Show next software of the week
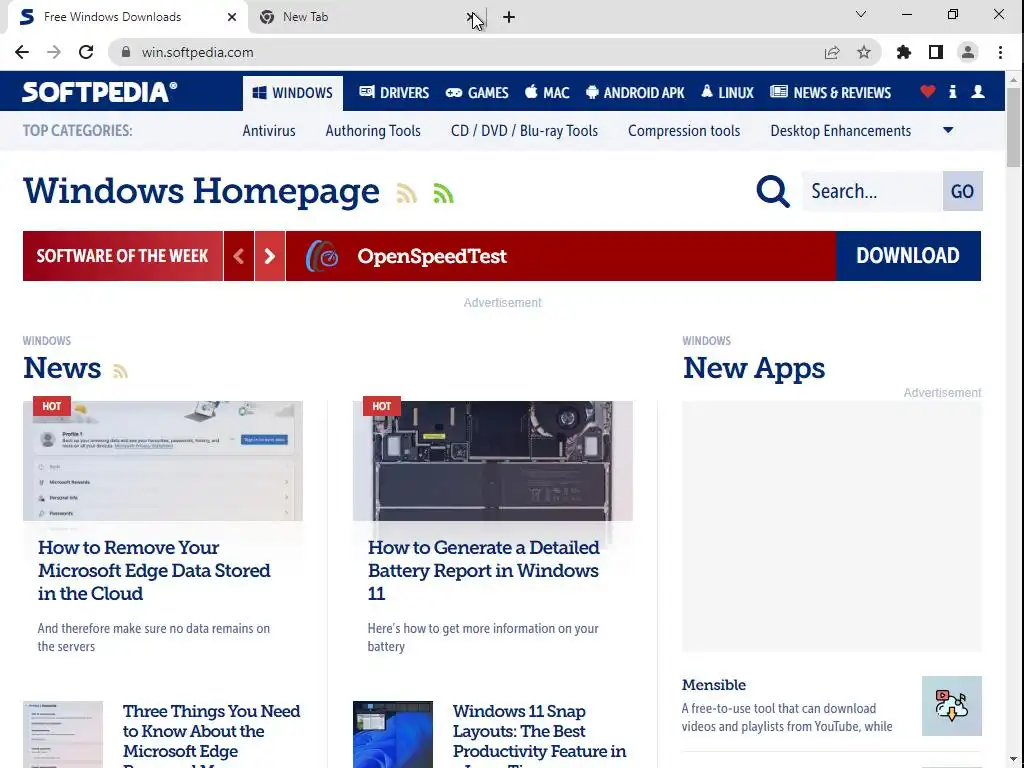 pos(270,256)
